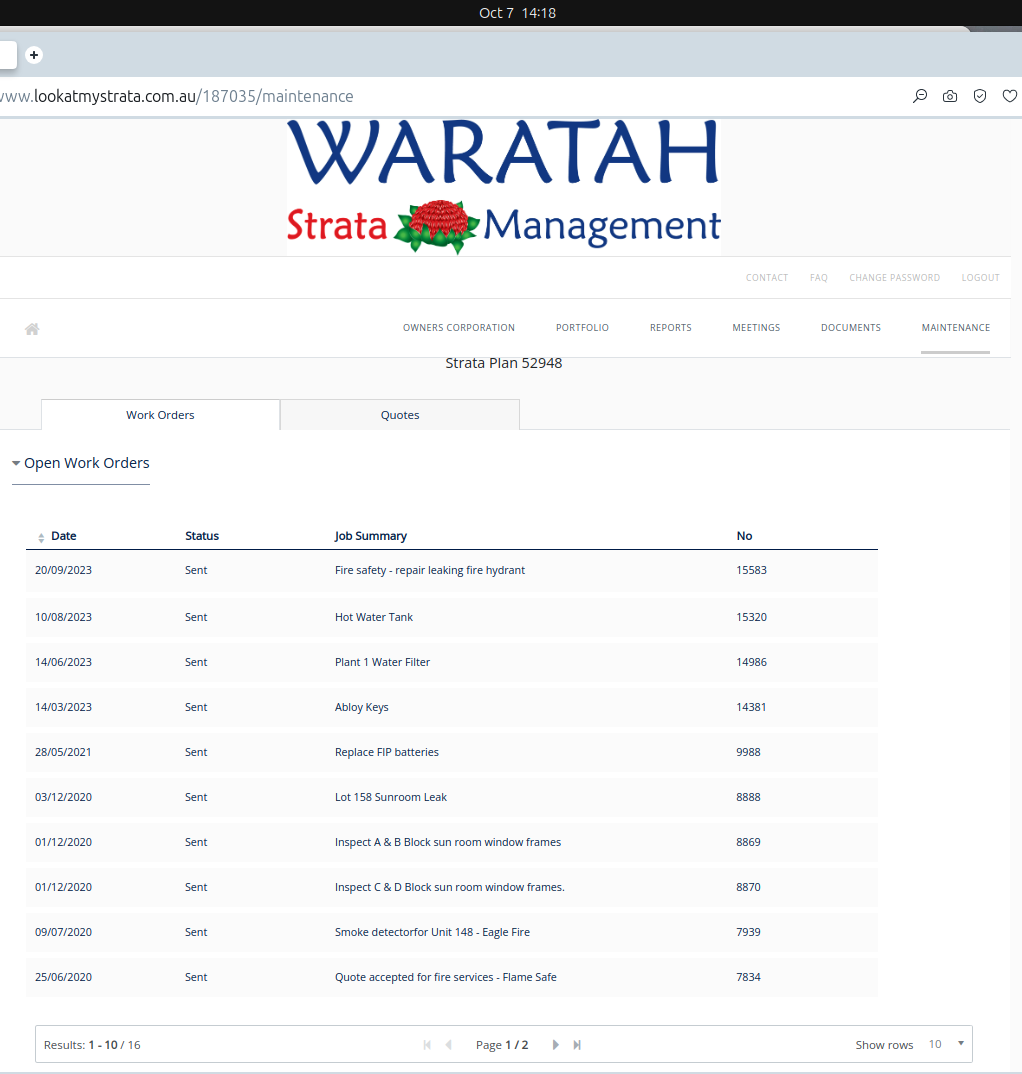
Task: Open the shield privacy icon in address bar
Action: click(980, 96)
